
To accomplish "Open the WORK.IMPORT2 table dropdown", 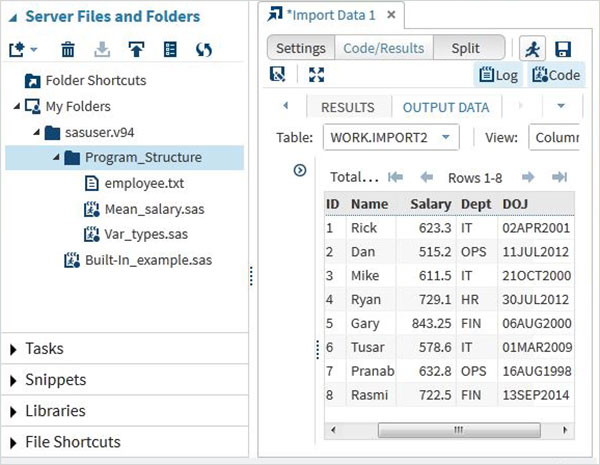I will pyautogui.click(x=391, y=137).
